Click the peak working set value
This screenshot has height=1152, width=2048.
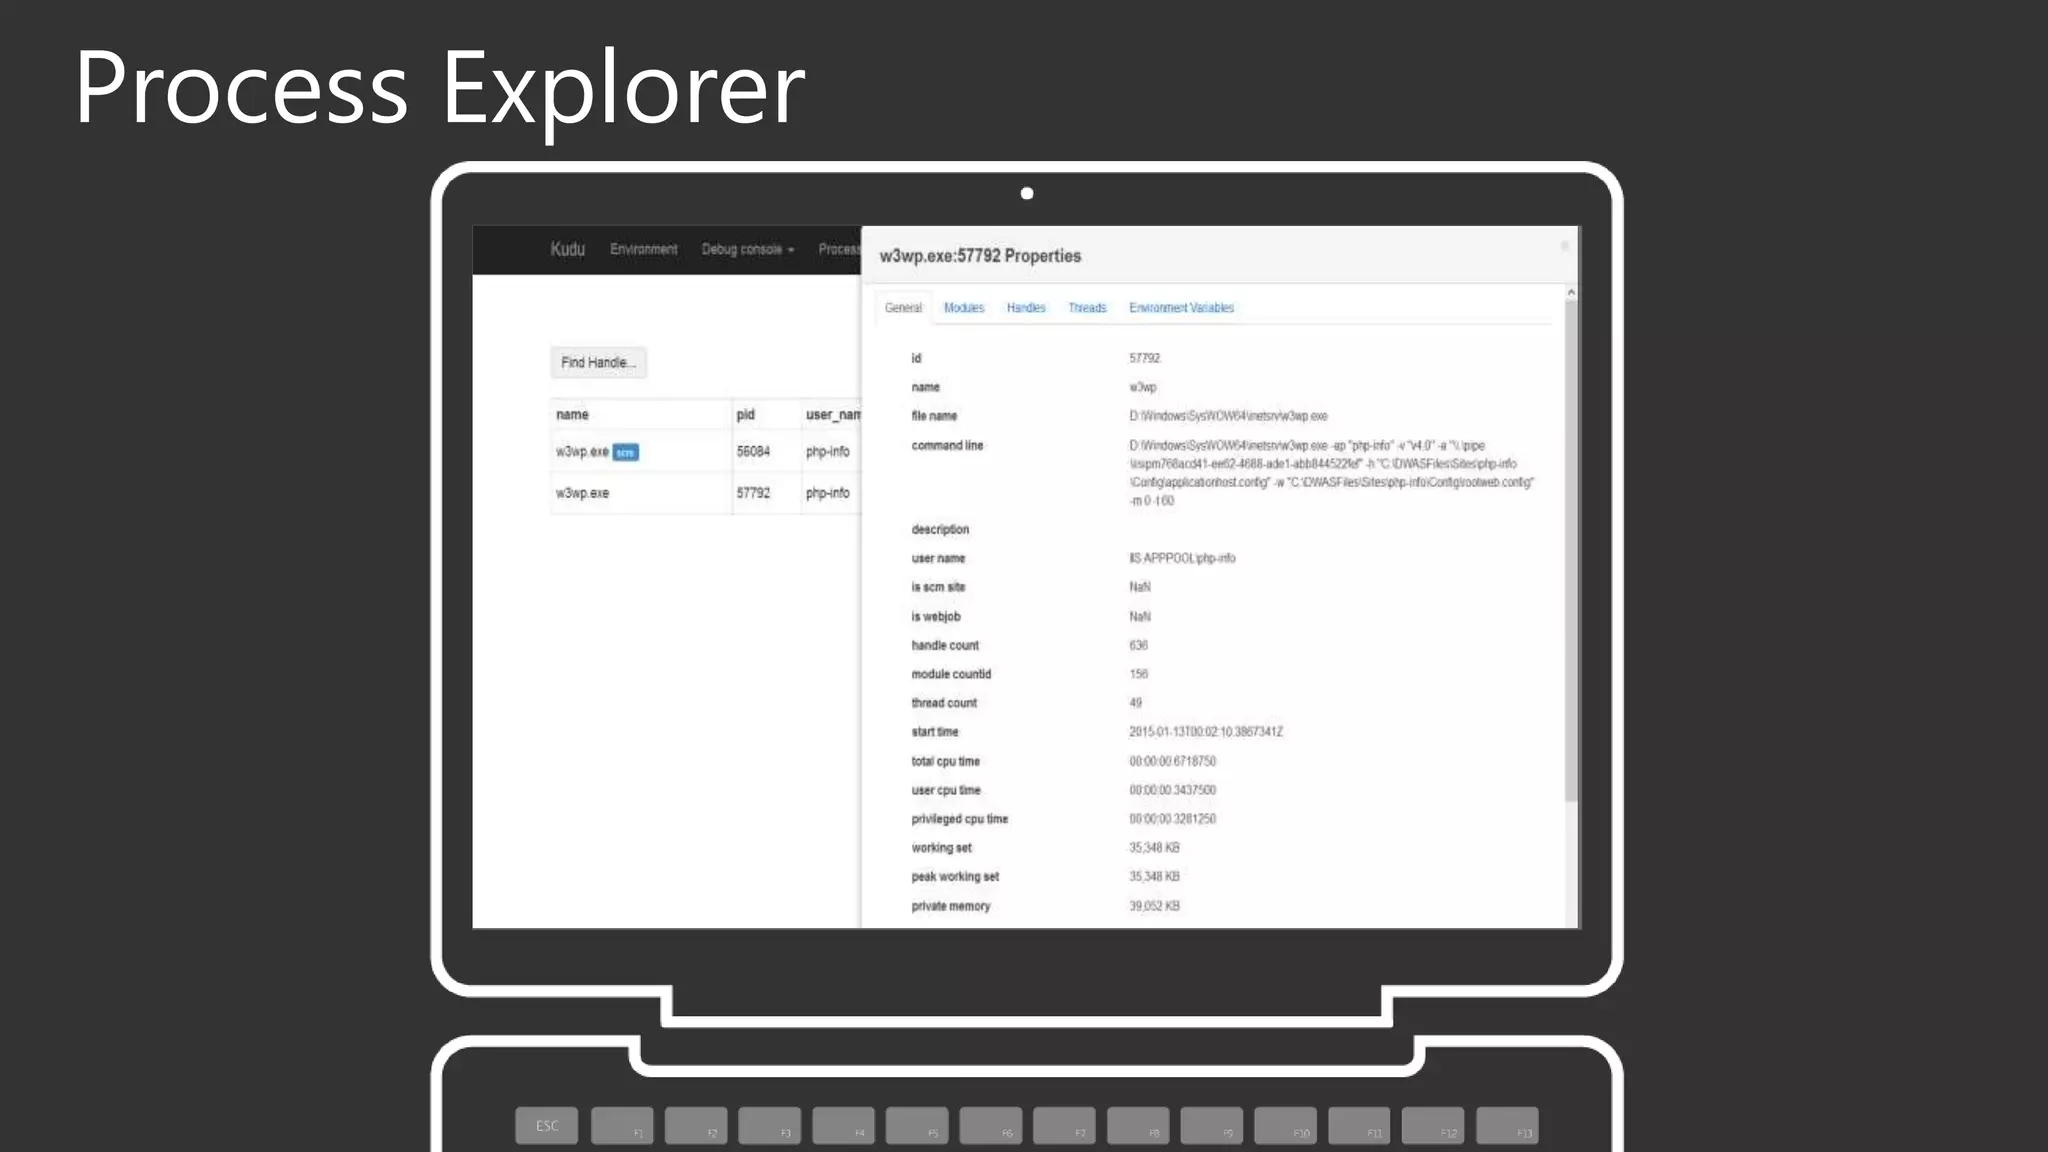click(x=1154, y=877)
